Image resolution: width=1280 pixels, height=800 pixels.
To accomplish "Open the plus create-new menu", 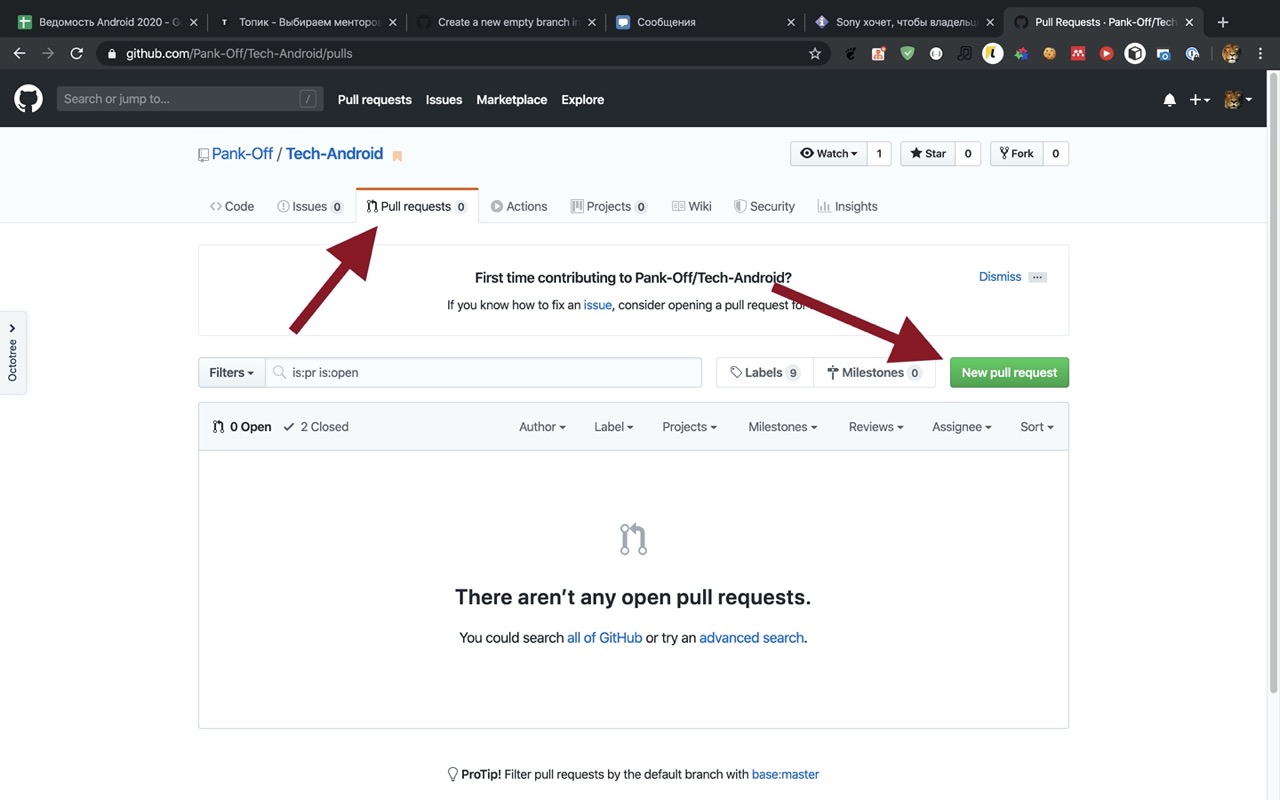I will 1199,100.
